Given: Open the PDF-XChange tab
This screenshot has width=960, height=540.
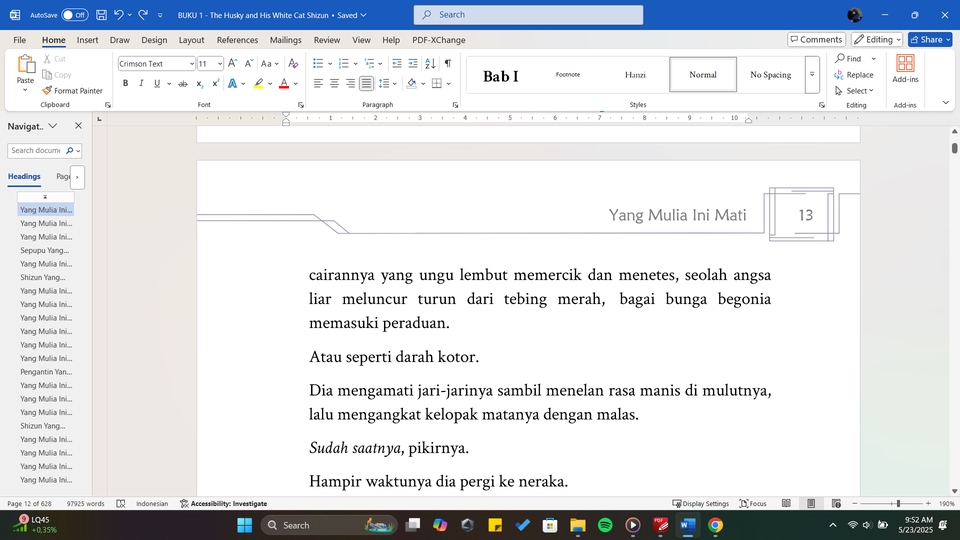Looking at the screenshot, I should pos(438,40).
